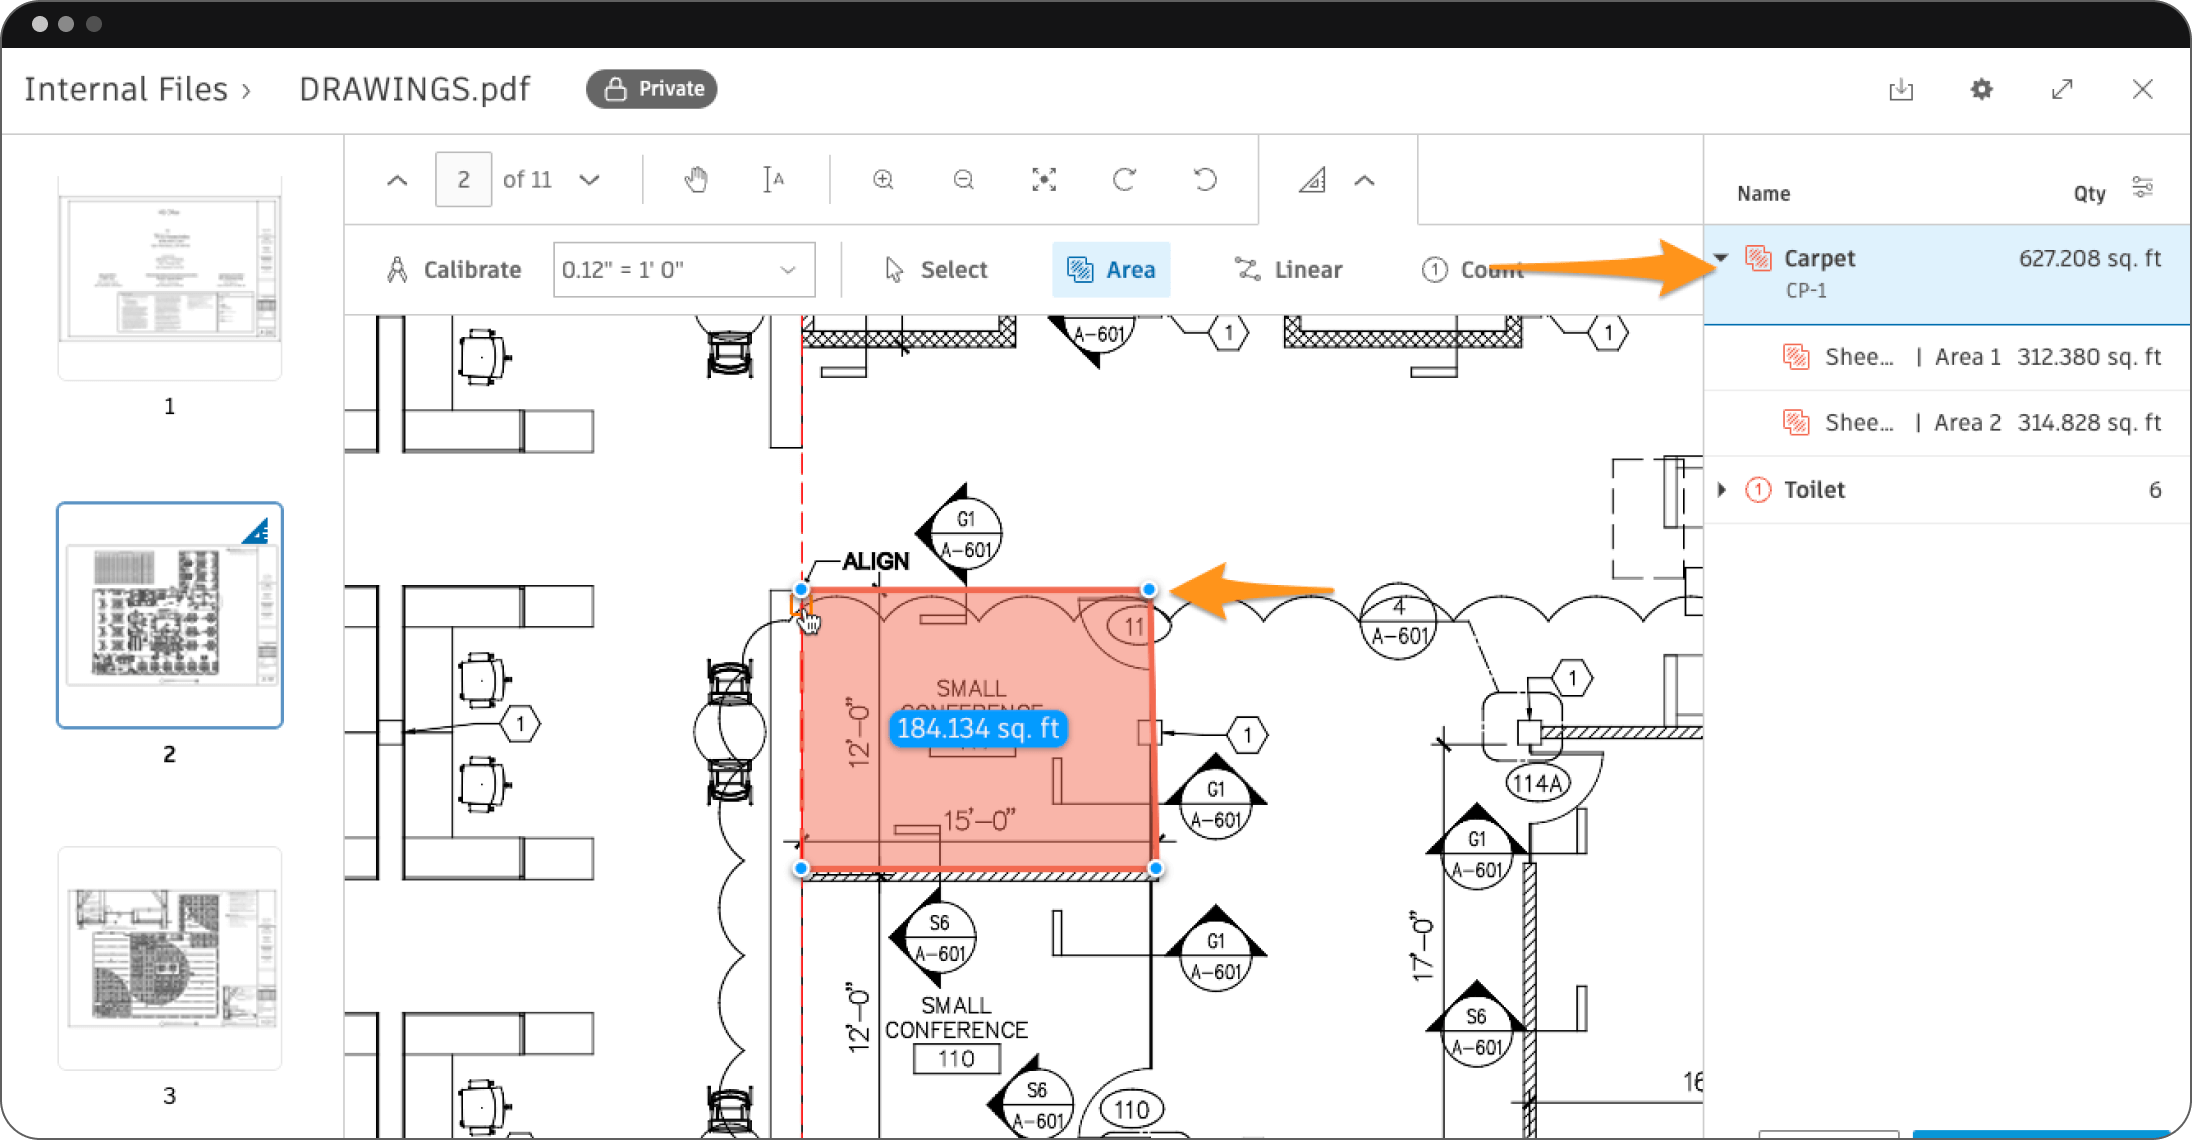Click fit to view icon
Viewport: 2192px width, 1140px height.
coord(1044,180)
